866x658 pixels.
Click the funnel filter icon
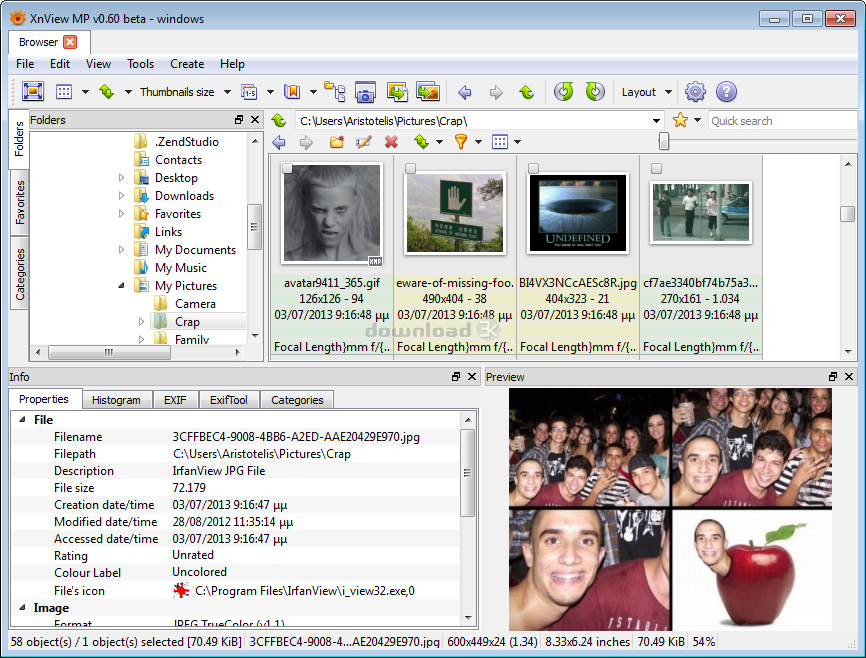coord(460,142)
